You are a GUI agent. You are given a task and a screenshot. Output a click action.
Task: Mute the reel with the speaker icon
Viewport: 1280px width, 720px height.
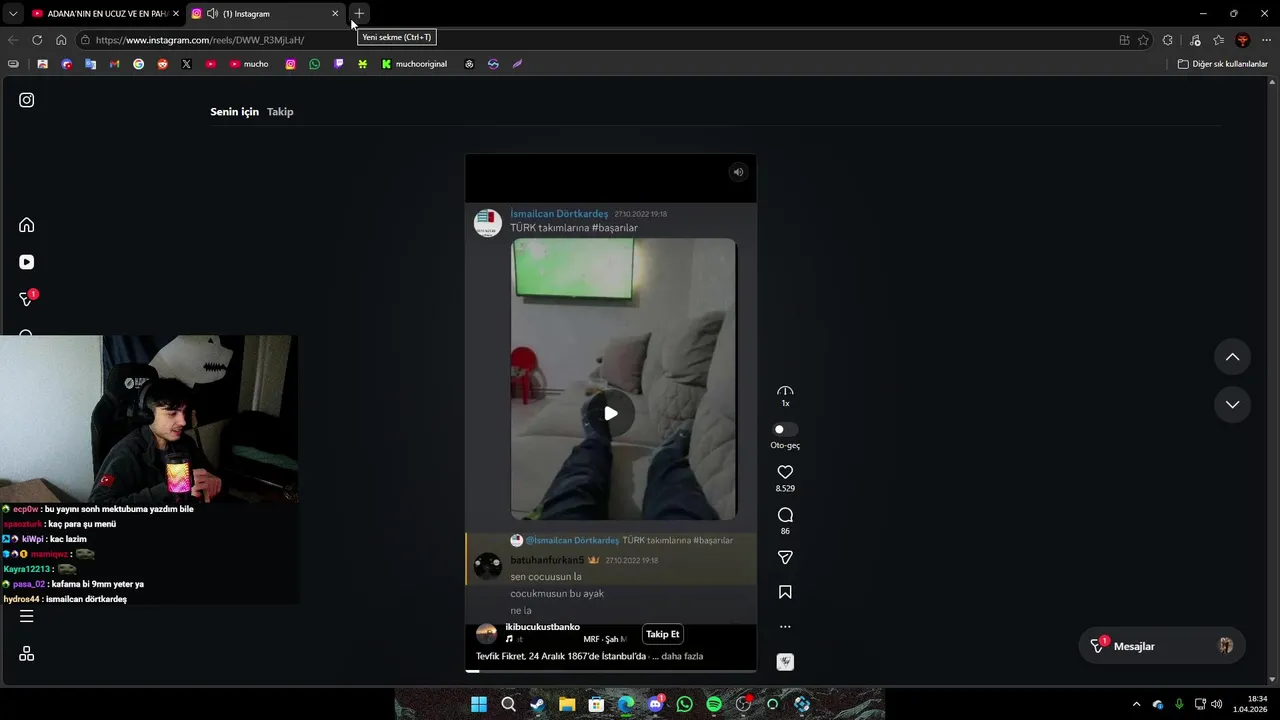tap(738, 172)
